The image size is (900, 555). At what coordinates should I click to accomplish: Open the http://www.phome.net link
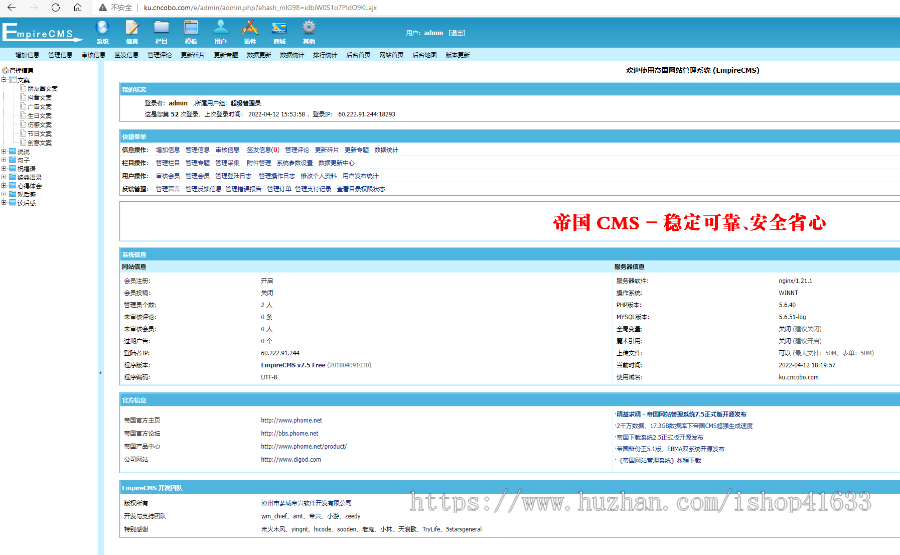[x=291, y=421]
